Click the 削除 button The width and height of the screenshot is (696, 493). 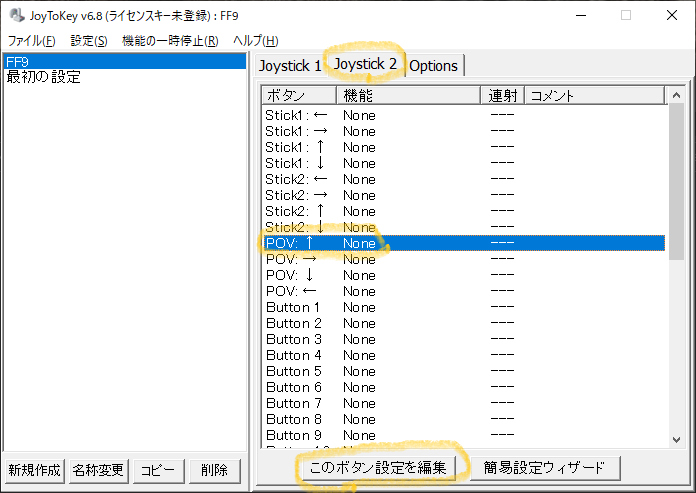[x=214, y=470]
